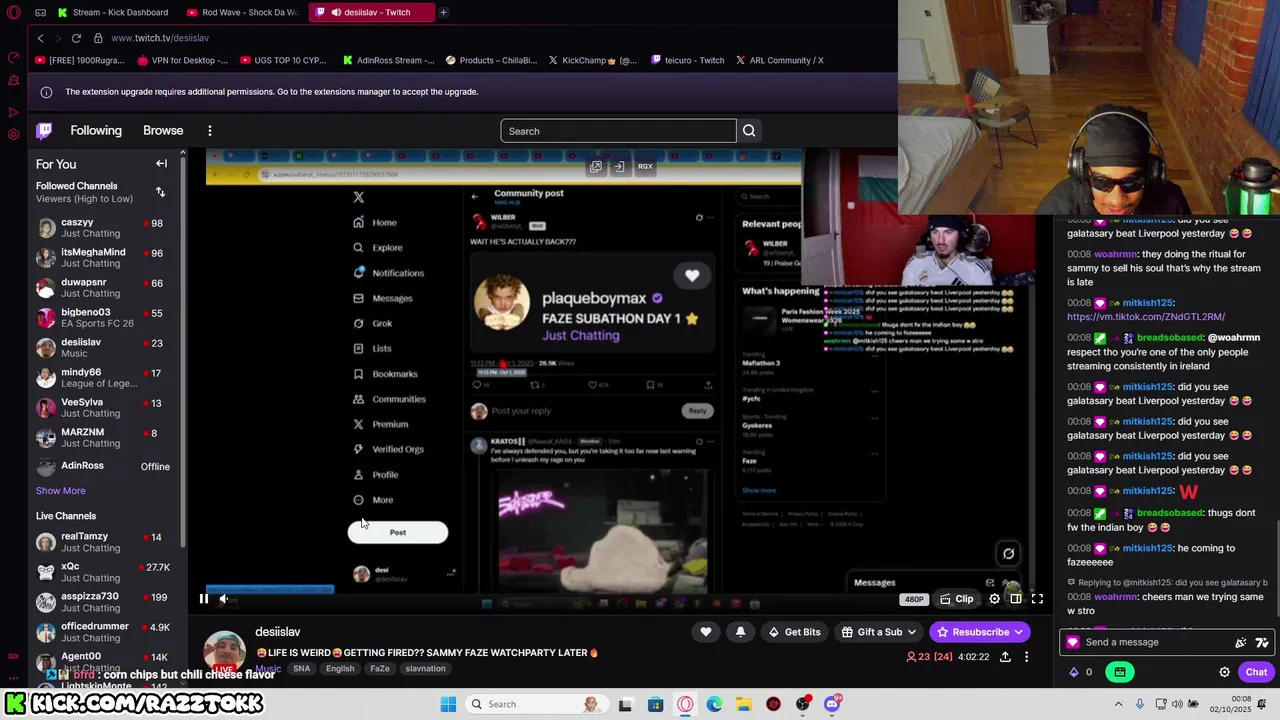Open chat settings gear icon
The width and height of the screenshot is (1280, 720).
(1224, 672)
